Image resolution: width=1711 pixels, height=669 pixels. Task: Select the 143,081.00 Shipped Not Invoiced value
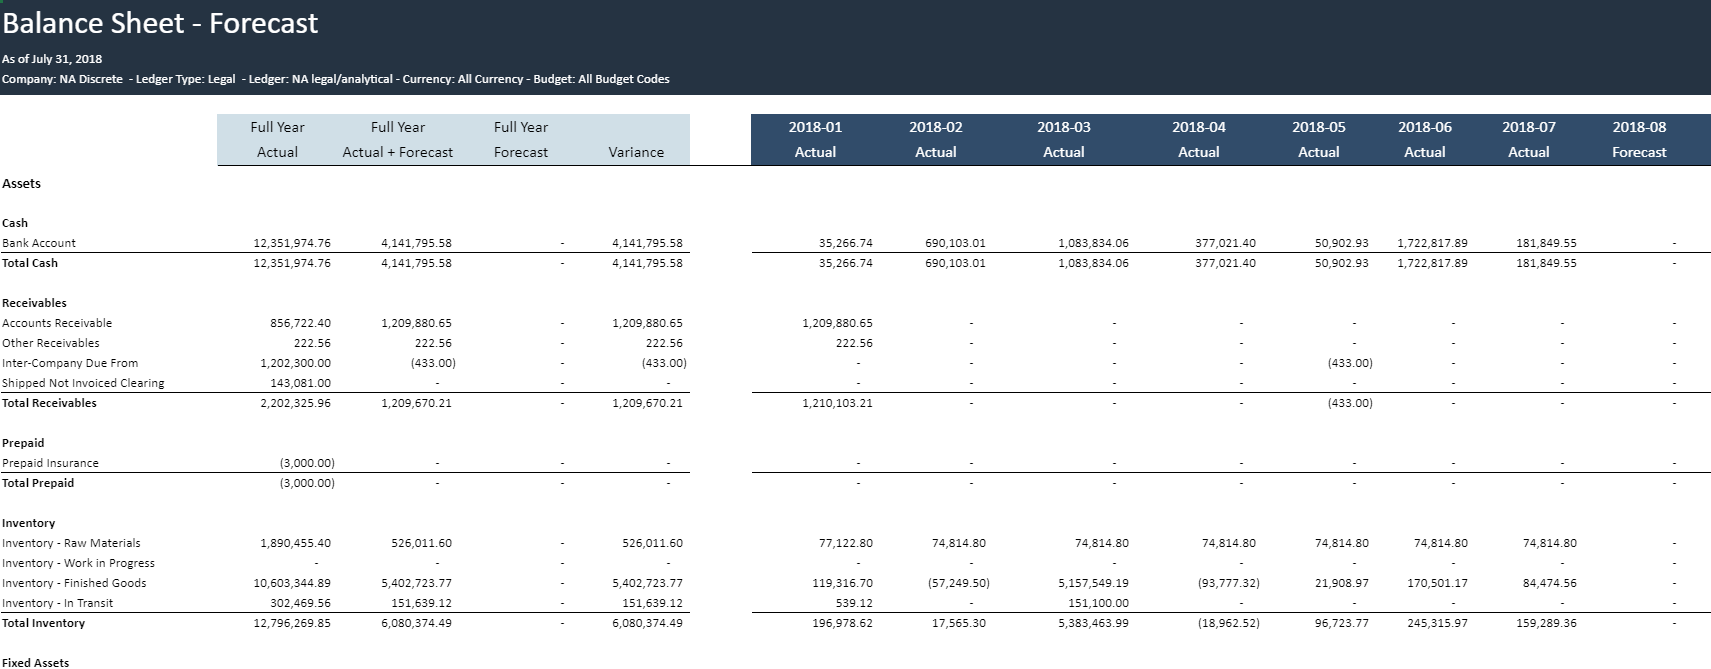pyautogui.click(x=300, y=383)
